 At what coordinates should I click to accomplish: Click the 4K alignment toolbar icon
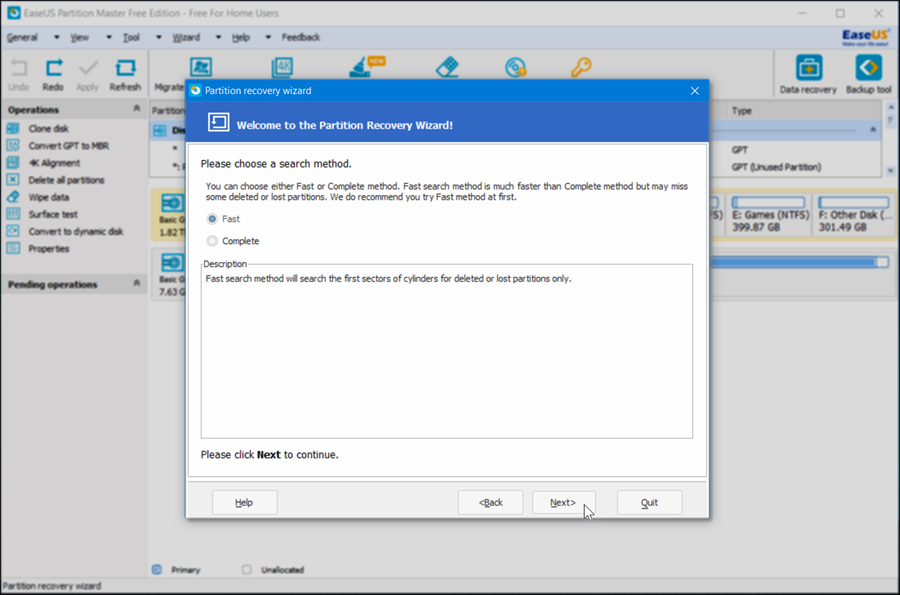(282, 68)
